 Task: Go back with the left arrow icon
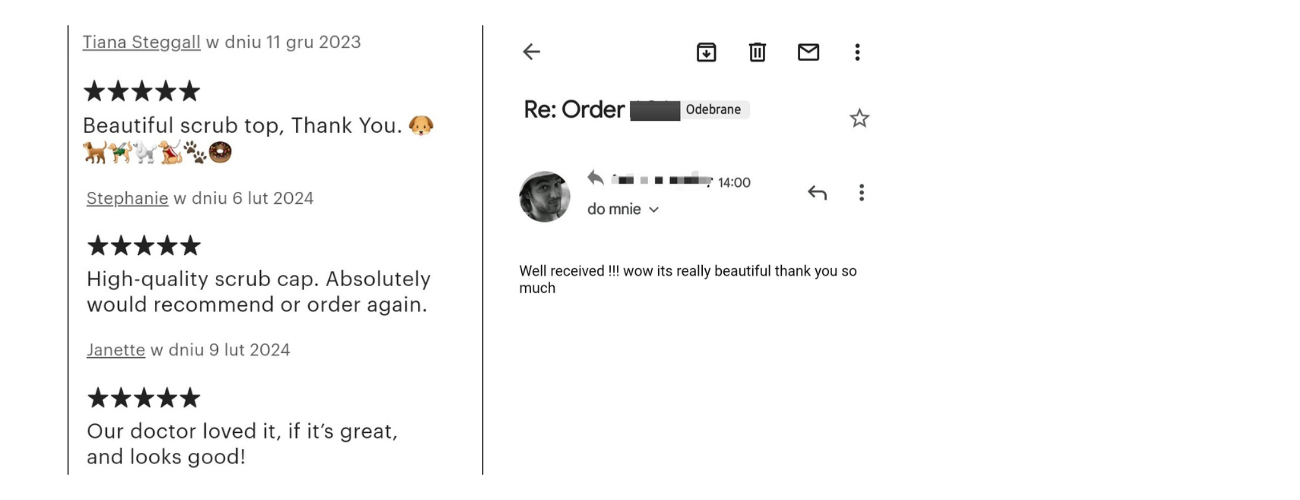[531, 52]
